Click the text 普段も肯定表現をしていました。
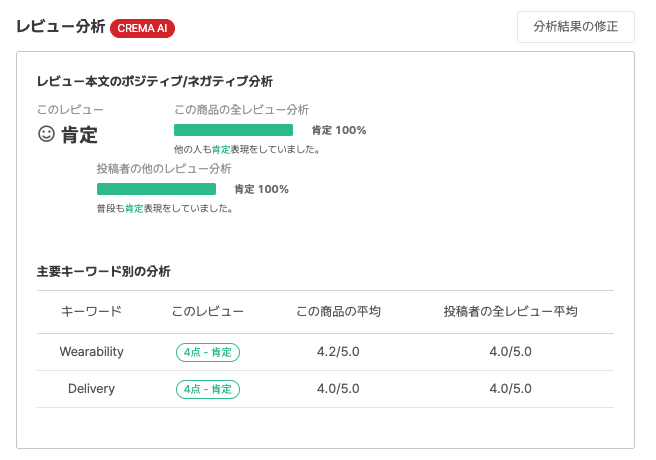Image resolution: width=656 pixels, height=460 pixels. tap(165, 208)
